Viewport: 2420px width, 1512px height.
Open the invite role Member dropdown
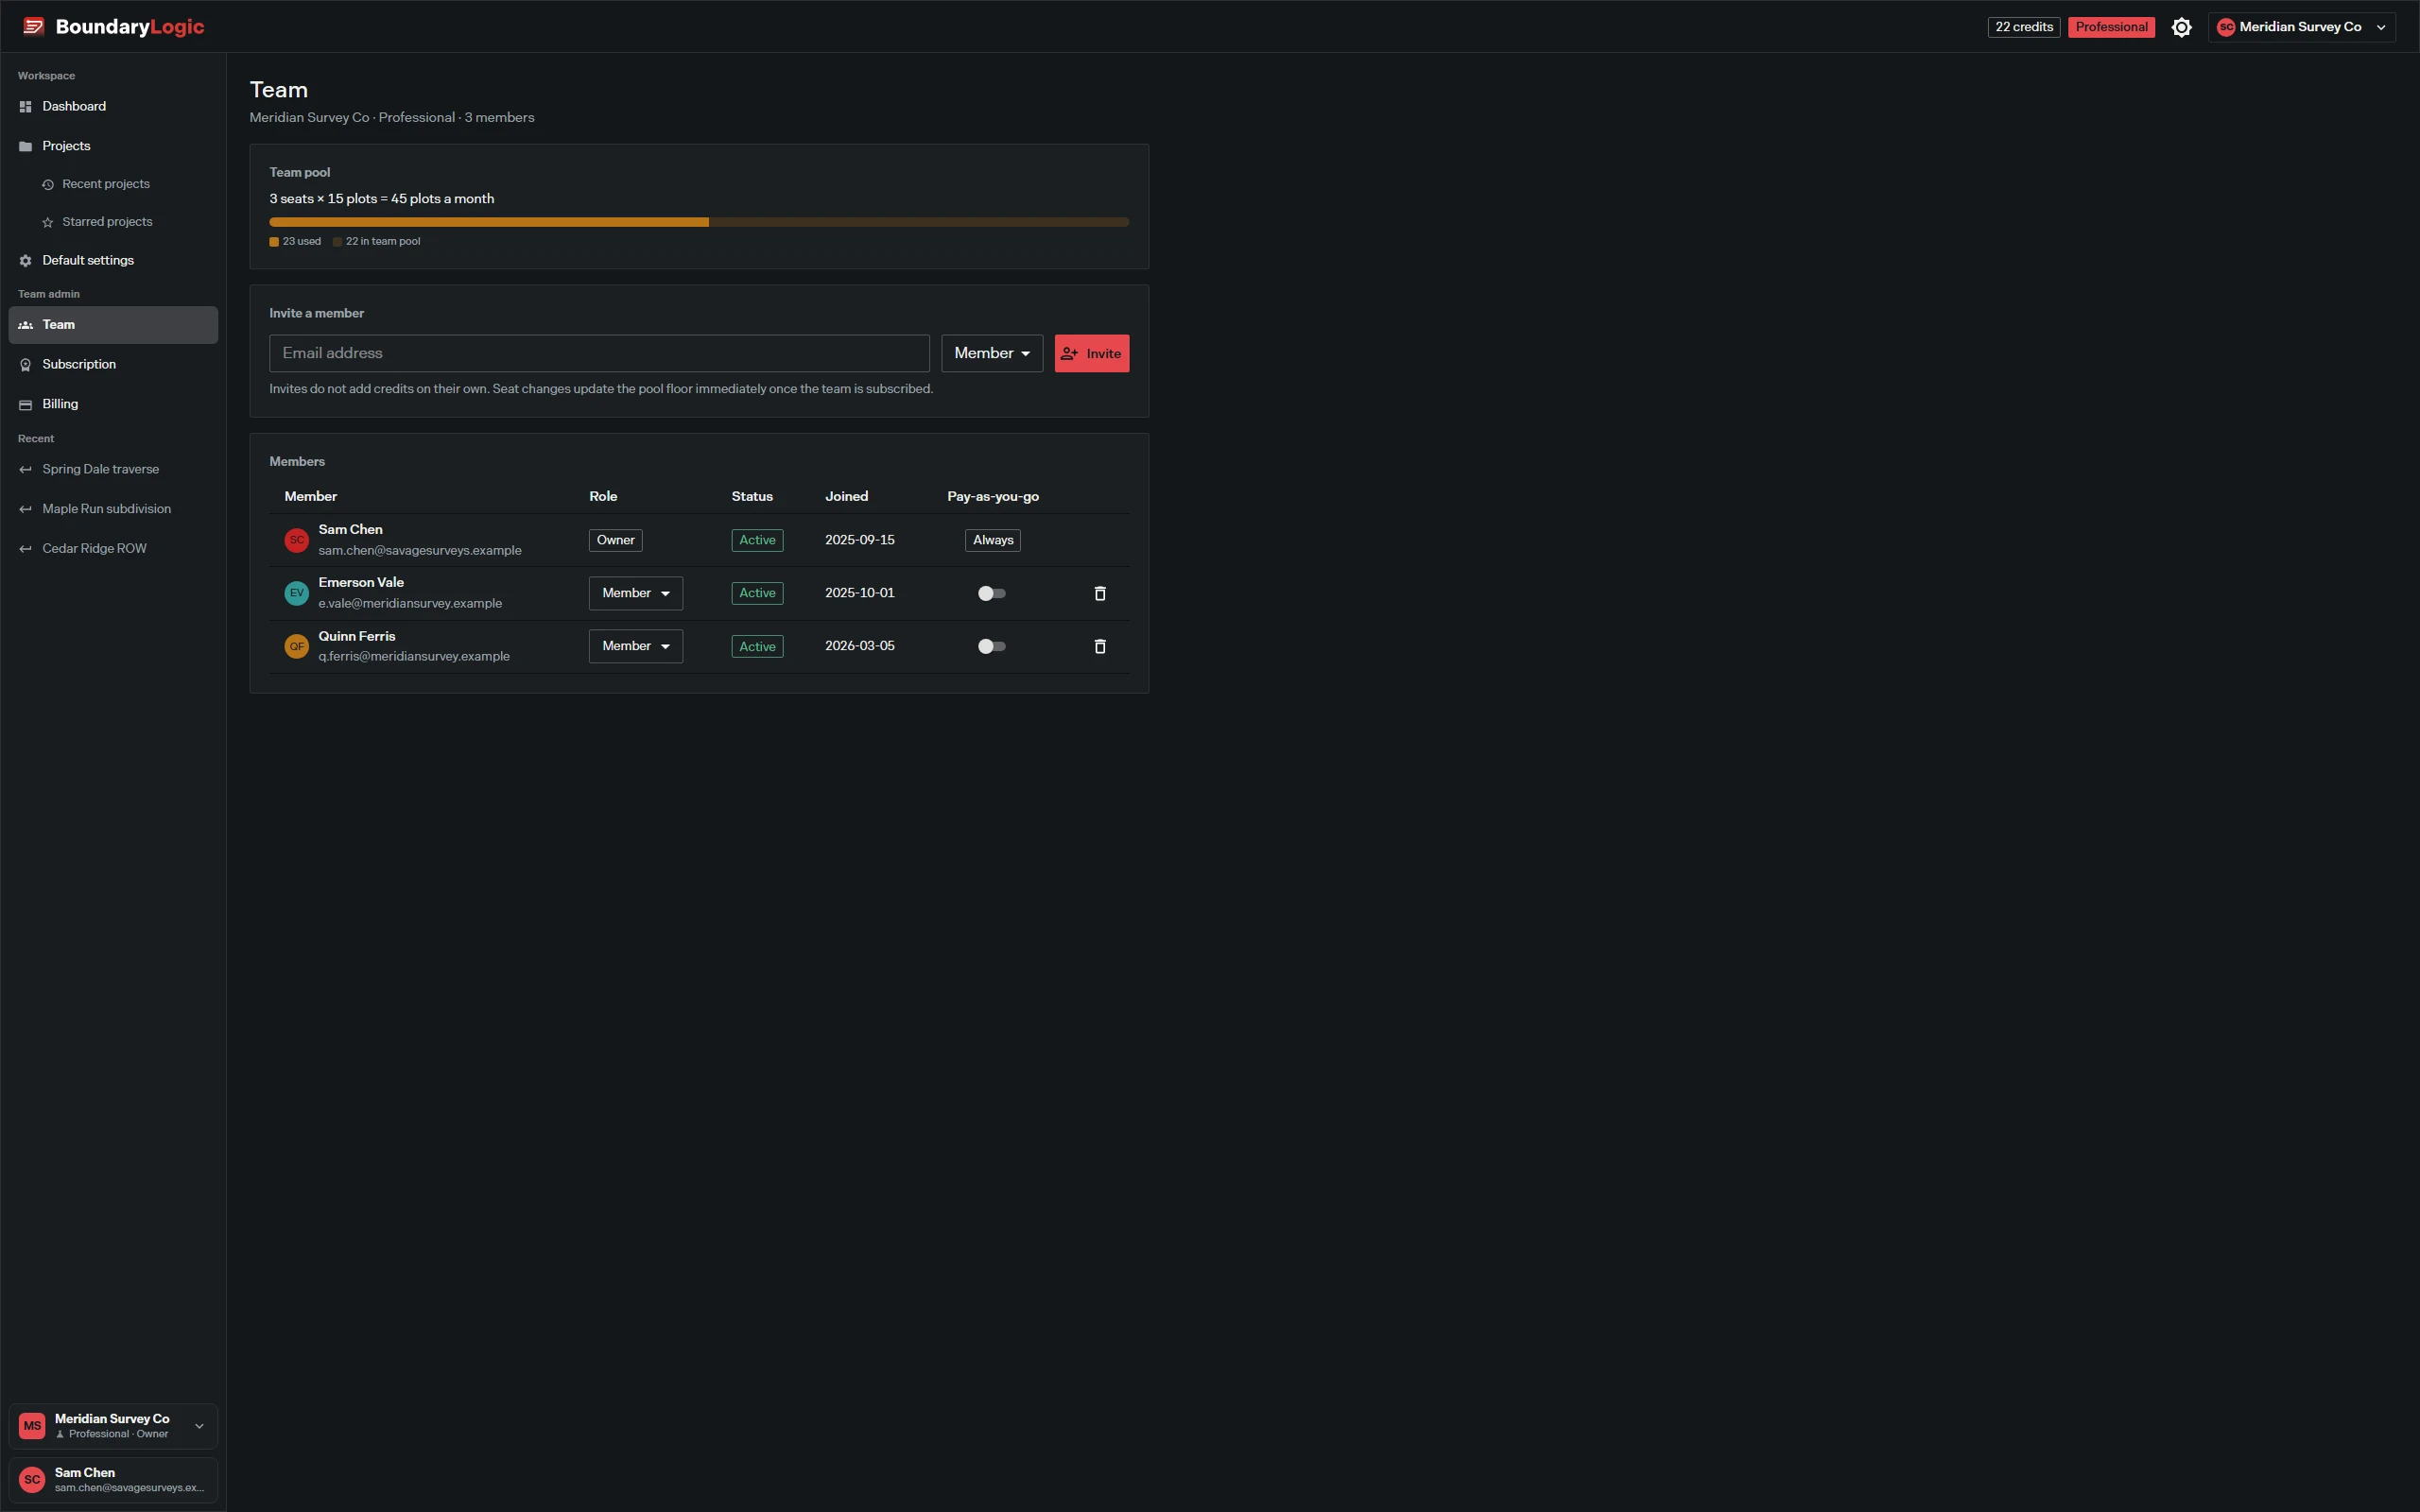[991, 353]
